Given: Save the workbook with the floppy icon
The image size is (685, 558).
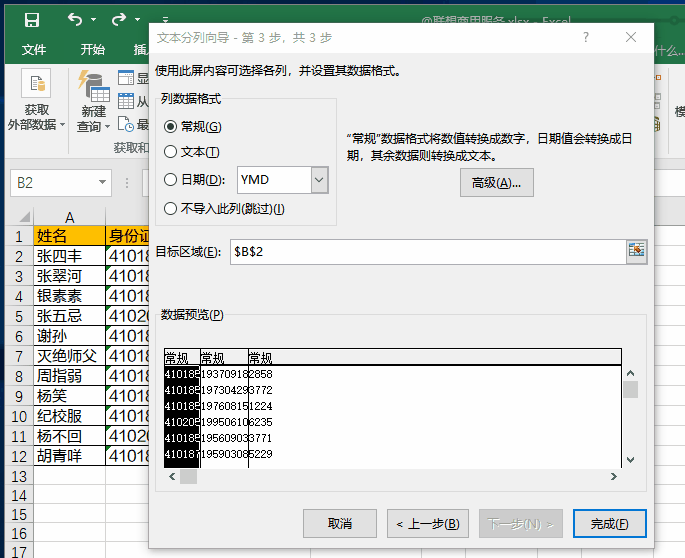Looking at the screenshot, I should pyautogui.click(x=32, y=20).
